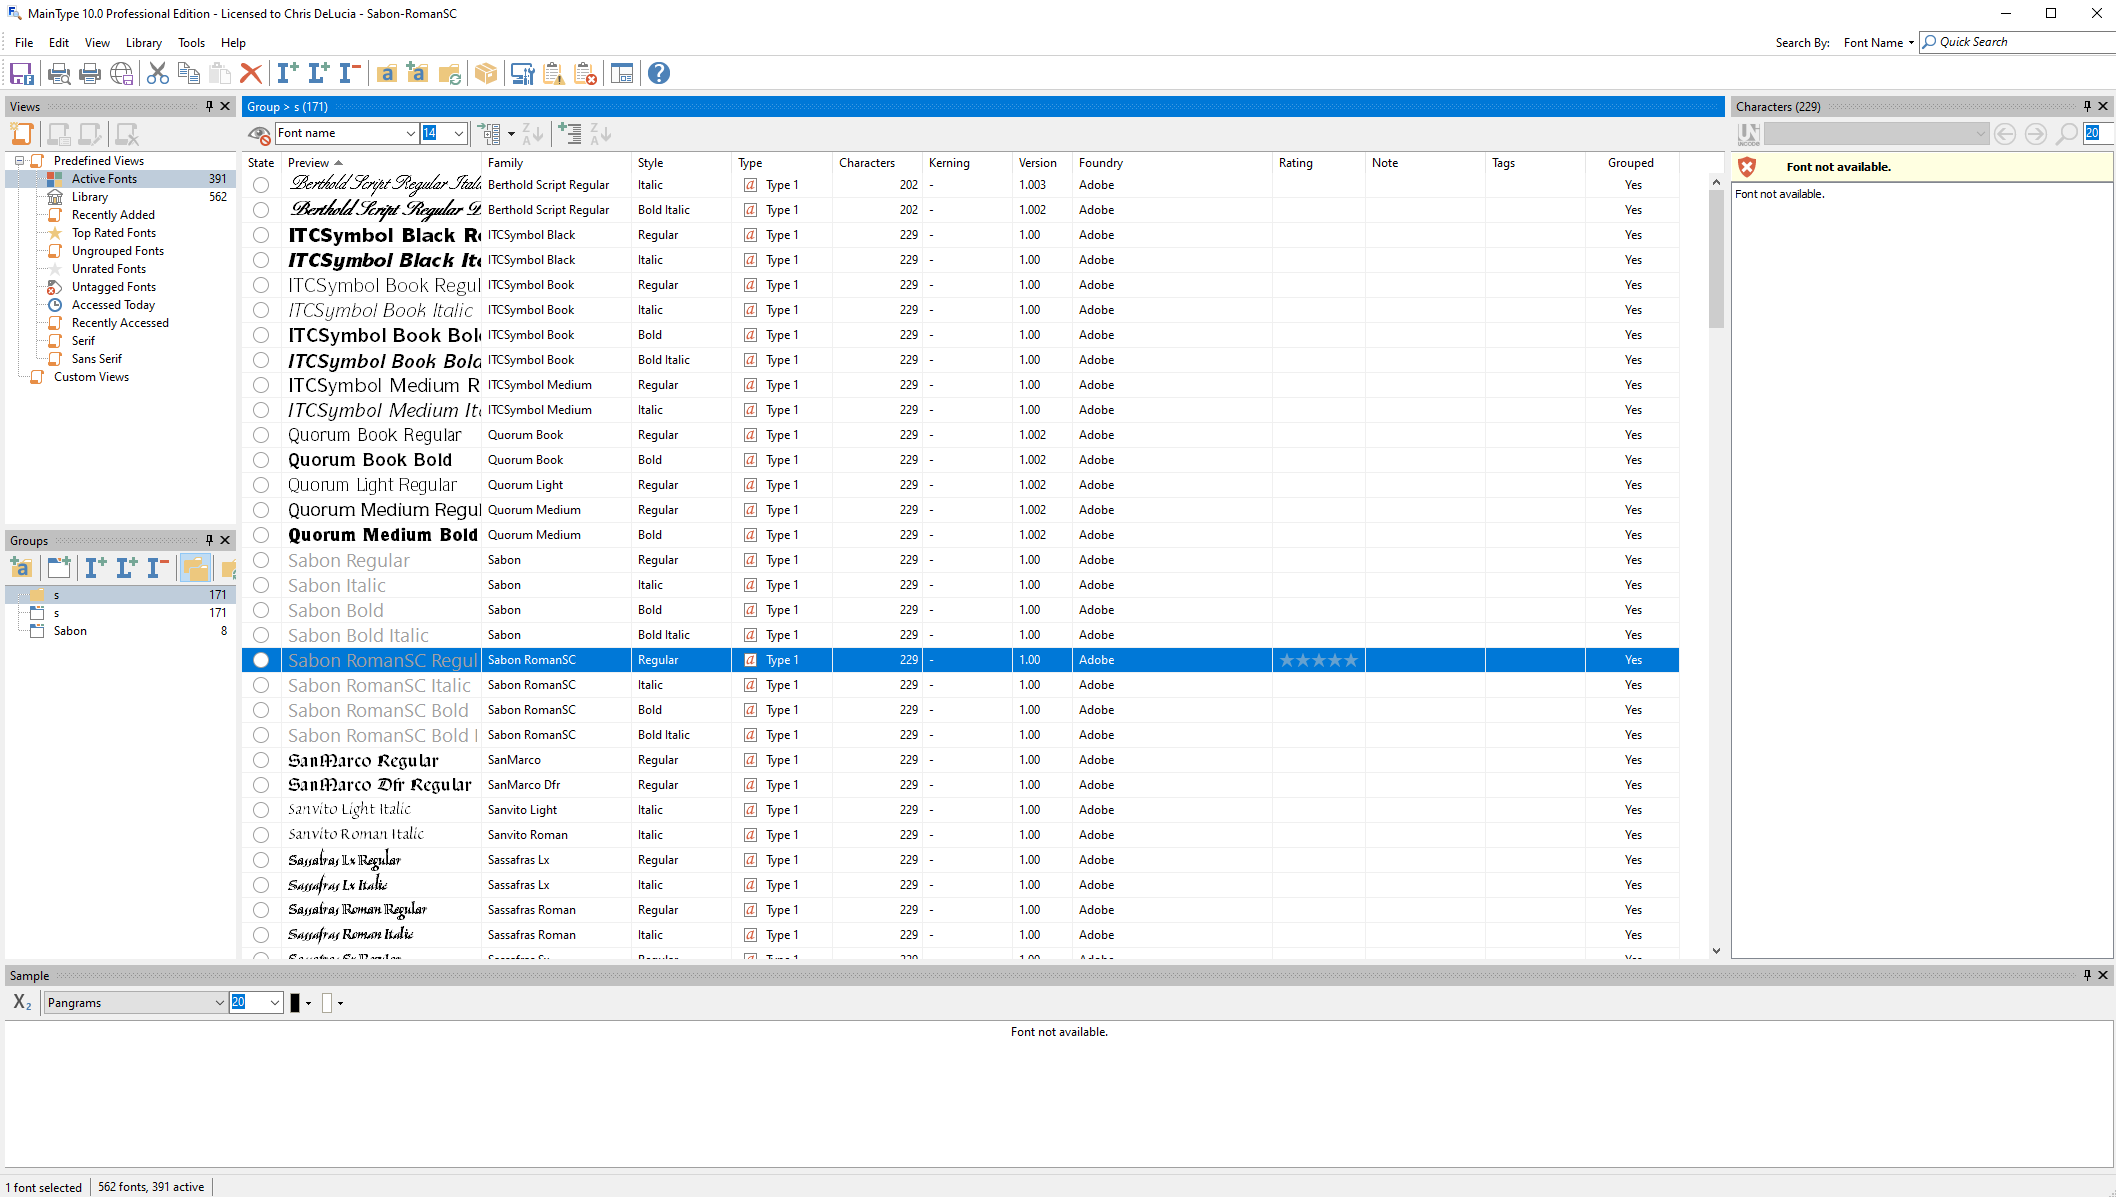
Task: Click the Cut scissors icon
Action: [158, 73]
